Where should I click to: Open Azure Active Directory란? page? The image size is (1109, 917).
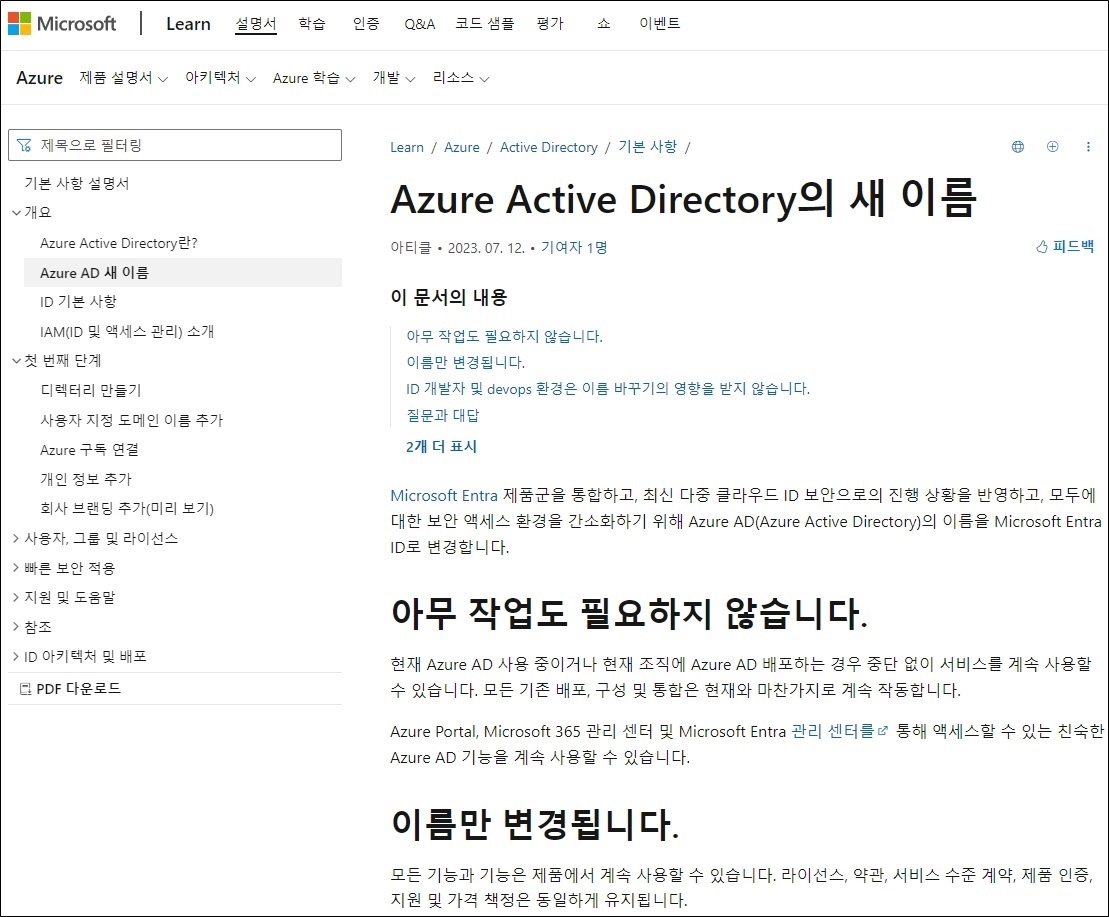pyautogui.click(x=119, y=243)
